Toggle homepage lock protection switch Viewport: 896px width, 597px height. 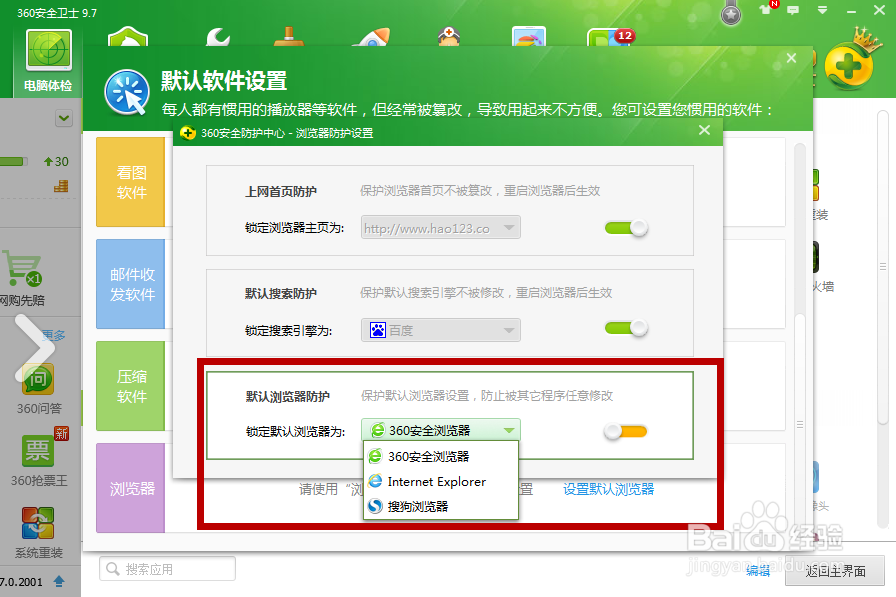pyautogui.click(x=626, y=228)
